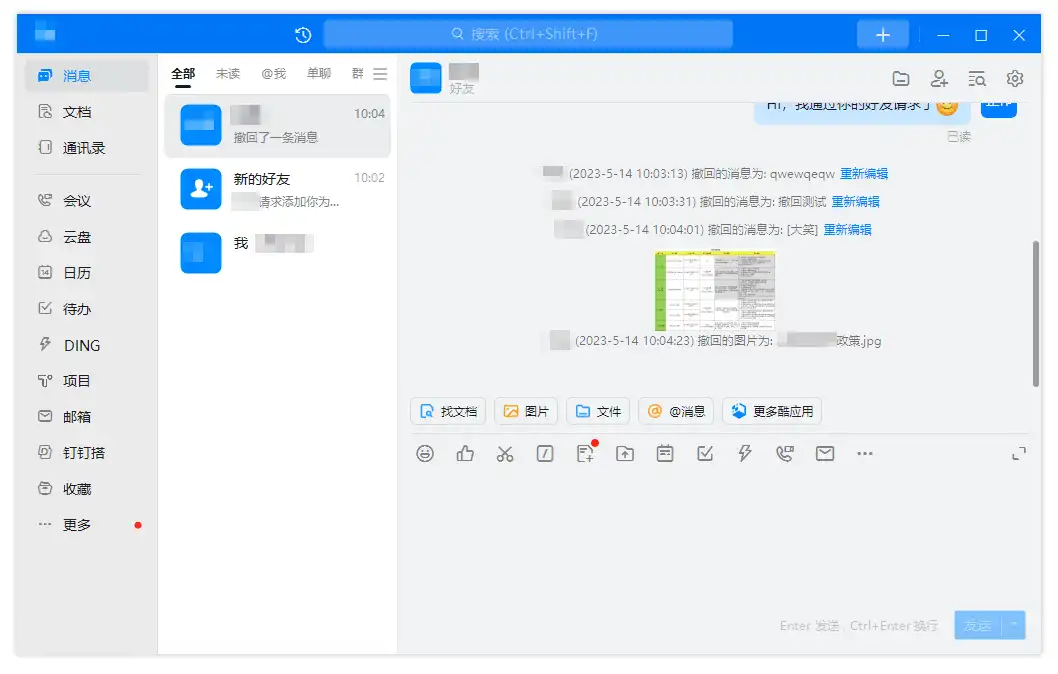The image size is (1058, 674).
Task: Add a member via the add-person icon
Action: (939, 78)
